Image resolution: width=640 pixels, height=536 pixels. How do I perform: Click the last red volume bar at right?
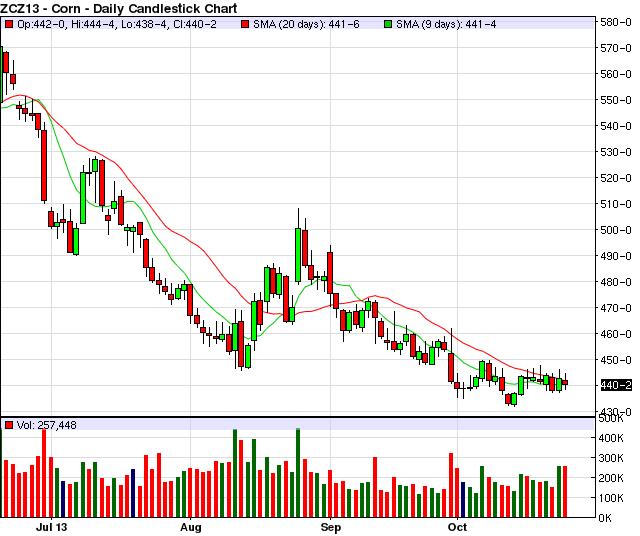pyautogui.click(x=565, y=492)
